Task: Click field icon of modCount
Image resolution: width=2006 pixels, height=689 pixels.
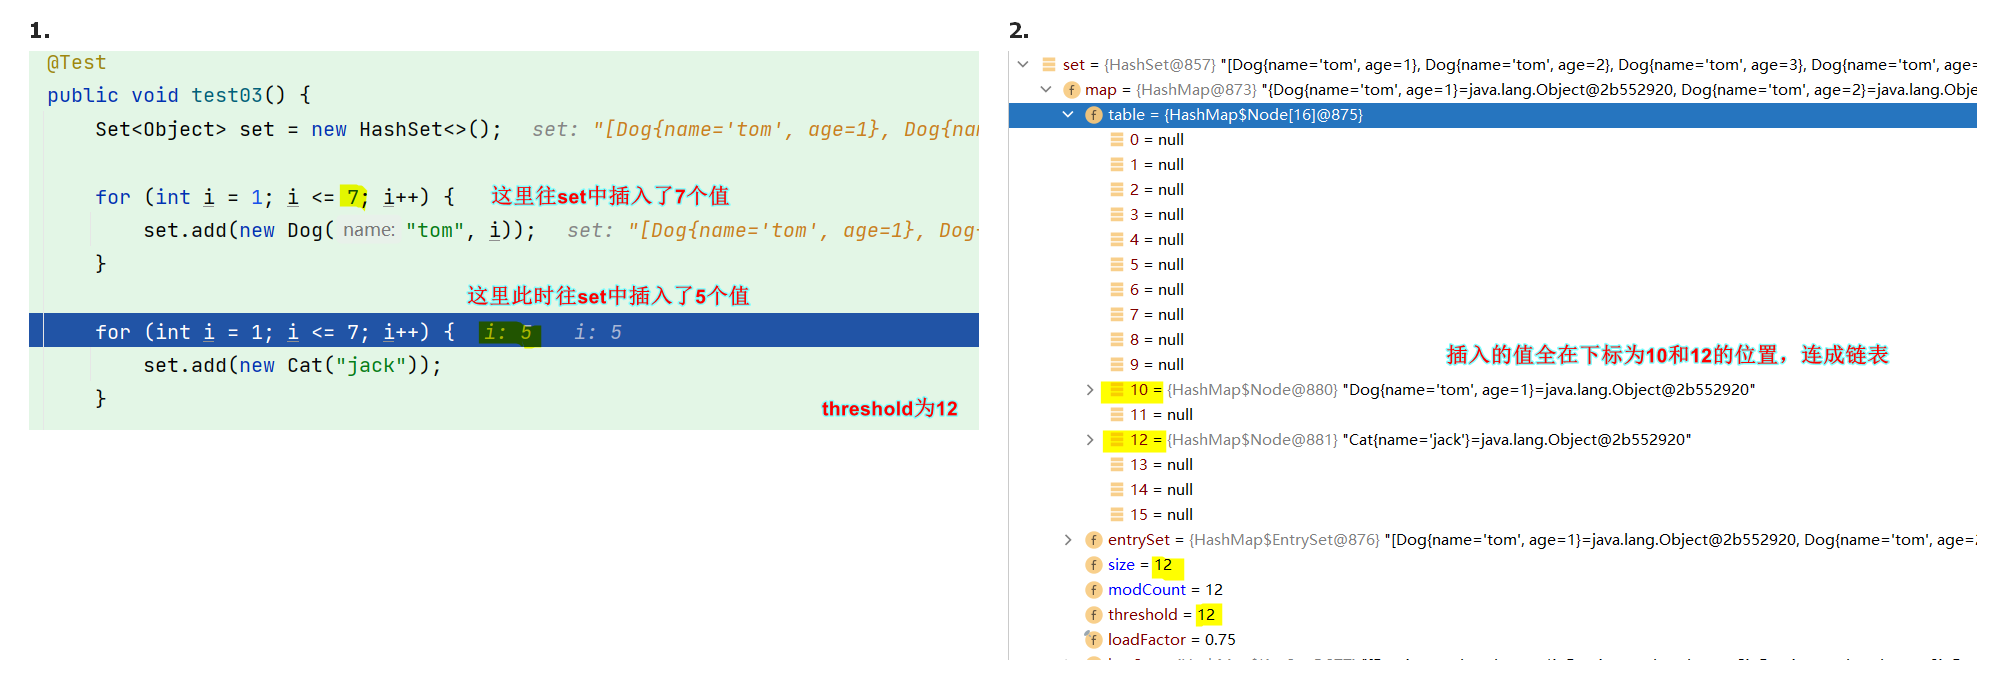Action: [x=1094, y=589]
